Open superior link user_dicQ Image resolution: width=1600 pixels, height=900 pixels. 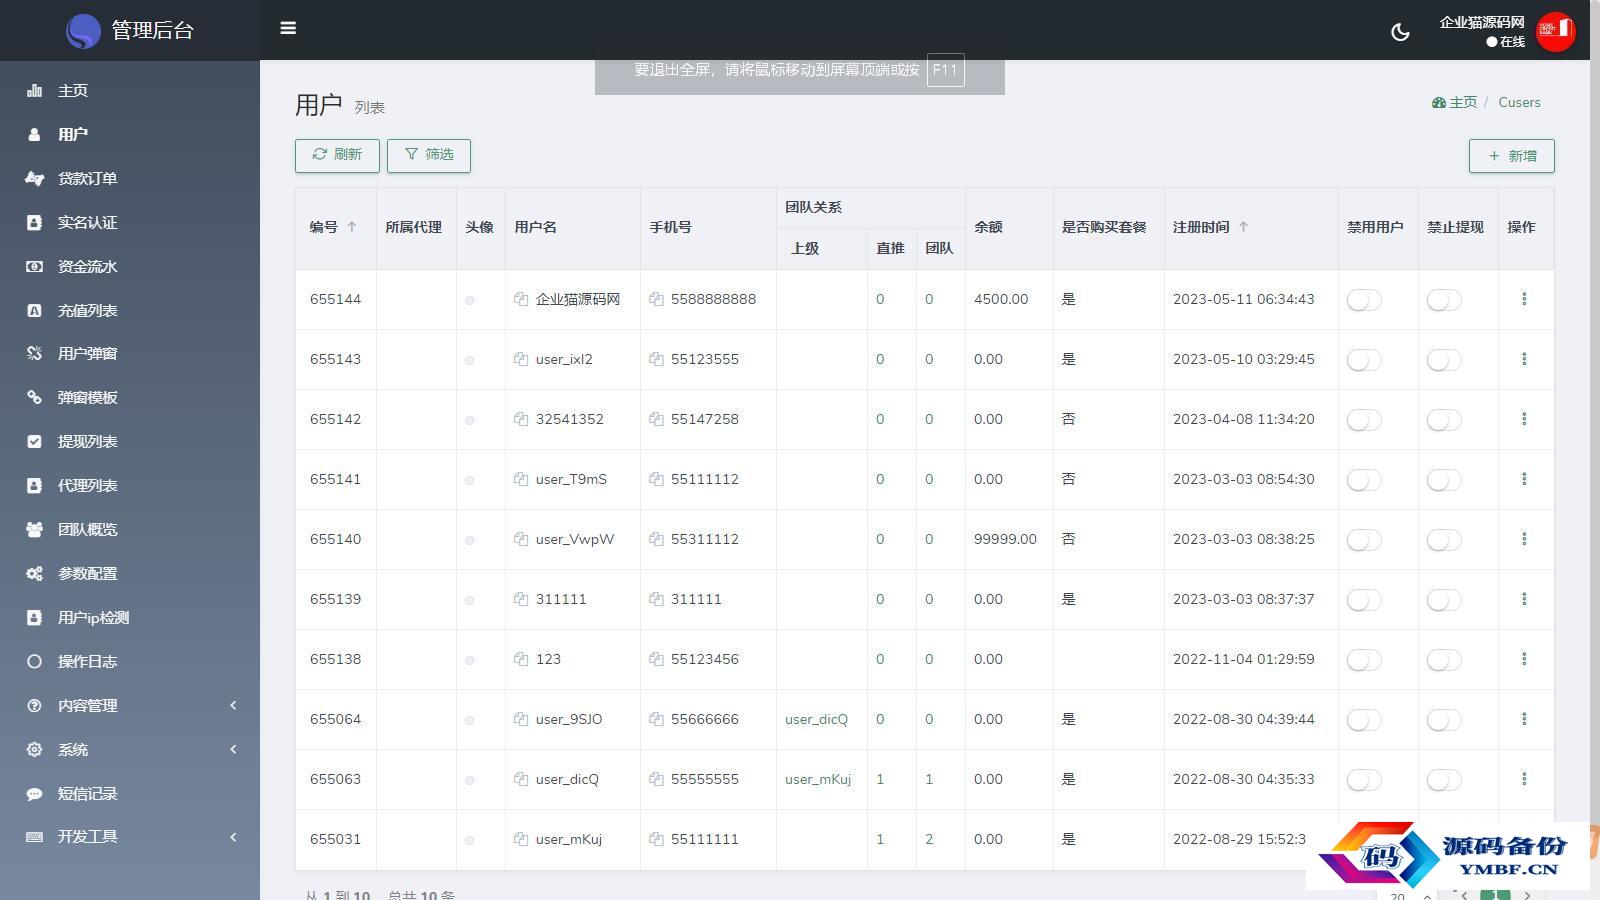816,719
